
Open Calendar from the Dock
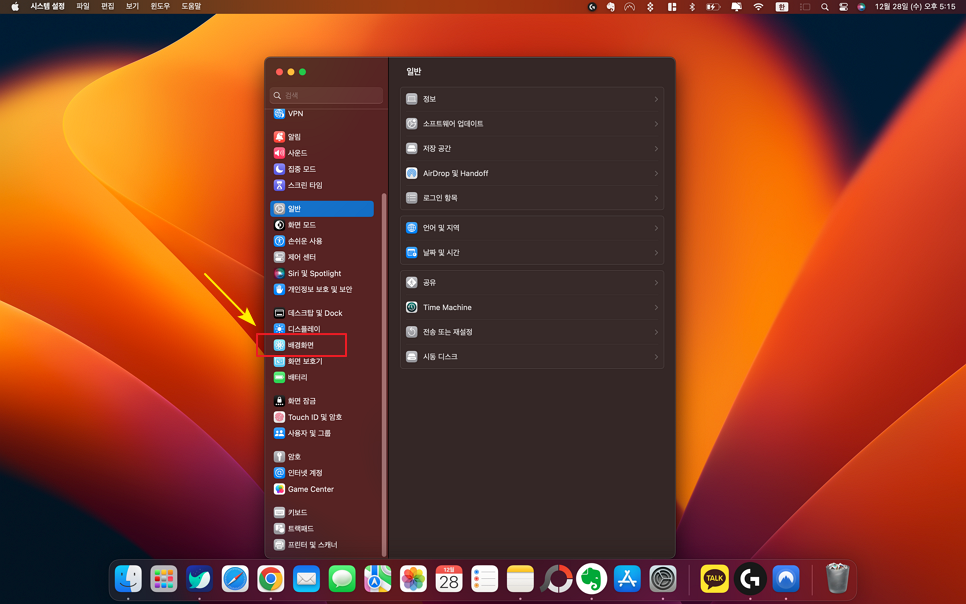449,579
